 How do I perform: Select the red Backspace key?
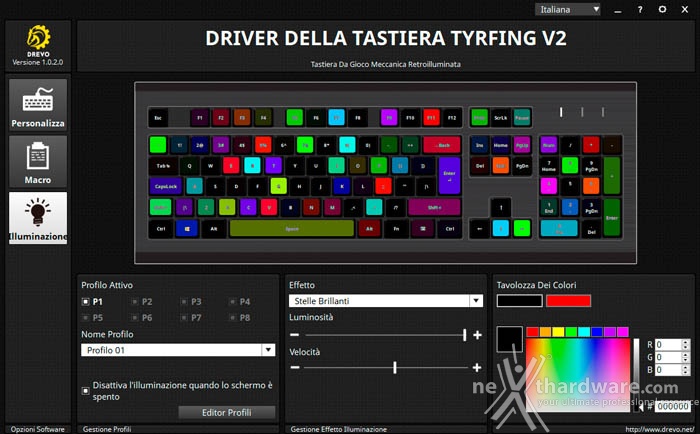click(442, 145)
